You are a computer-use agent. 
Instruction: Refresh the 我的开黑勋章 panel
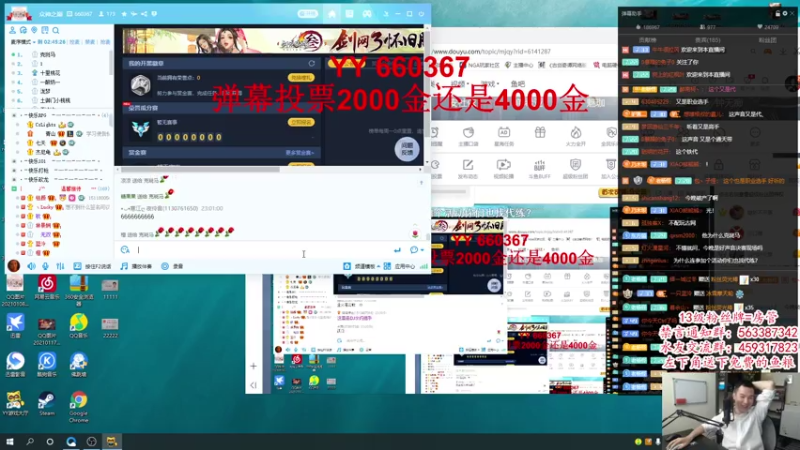pyautogui.click(x=312, y=63)
